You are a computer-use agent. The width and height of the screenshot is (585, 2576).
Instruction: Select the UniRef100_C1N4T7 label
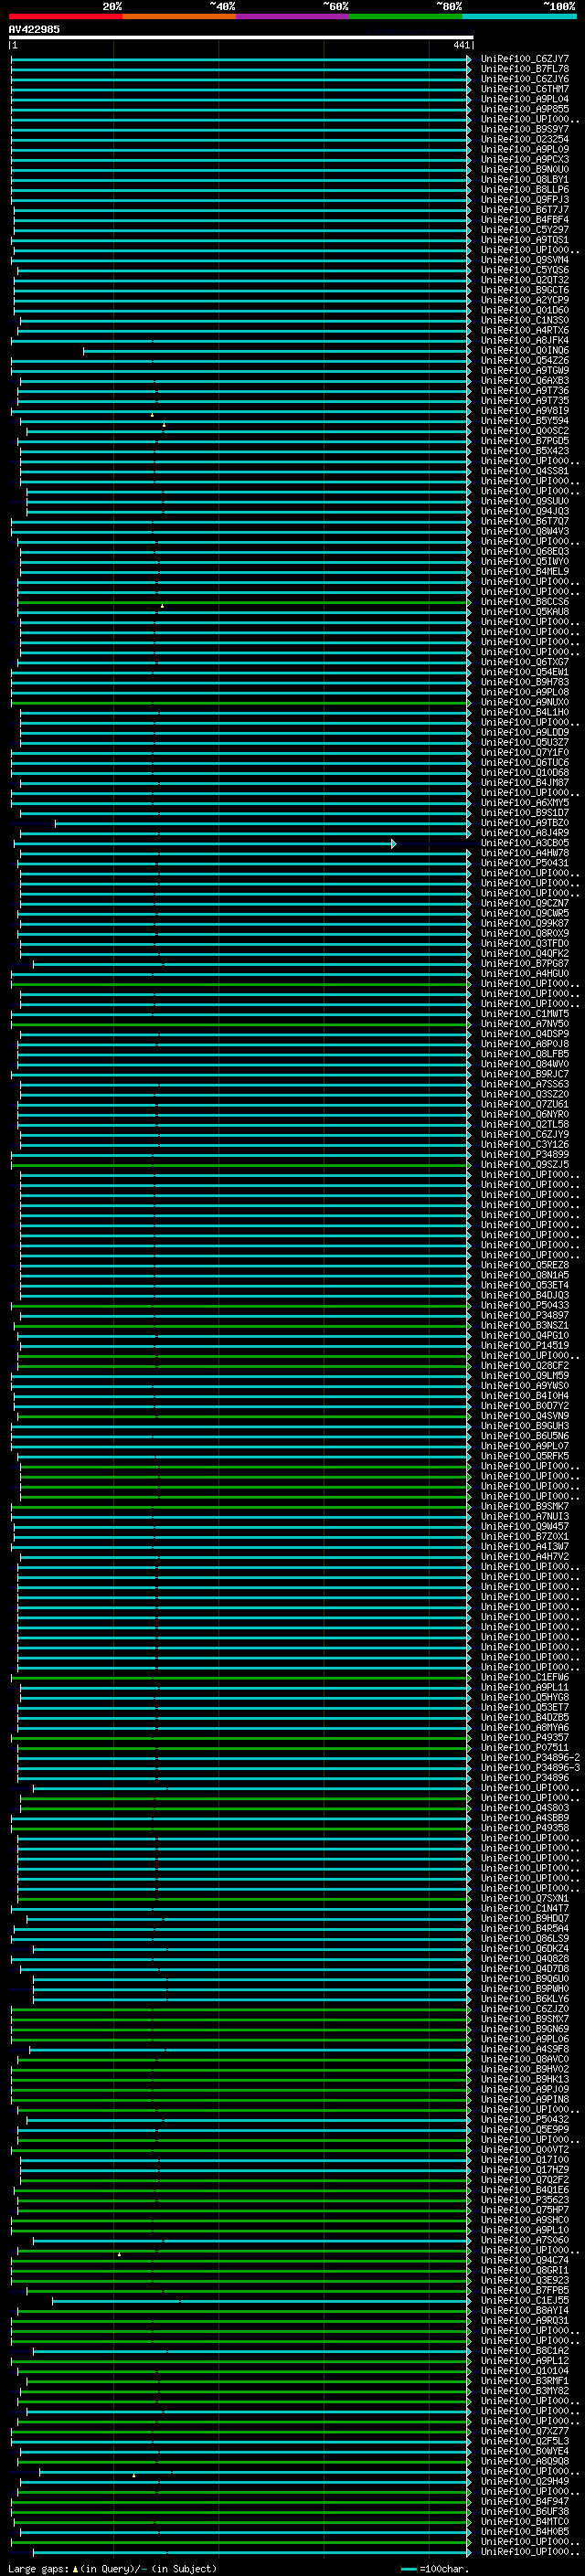[524, 1908]
